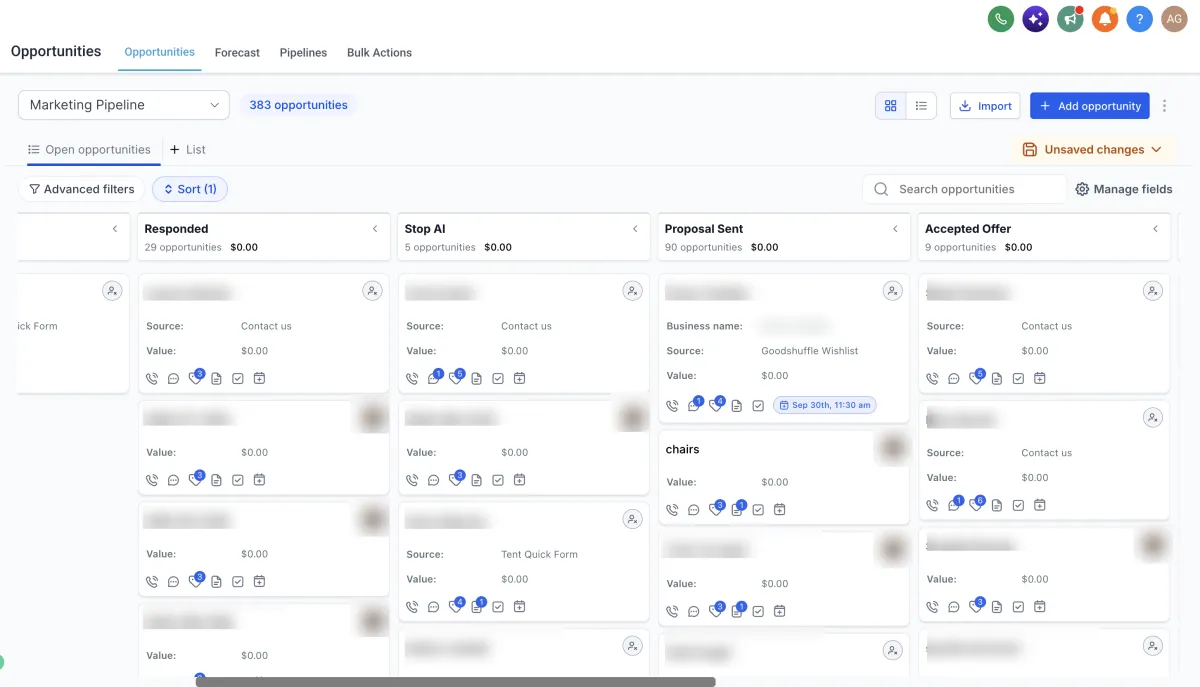Open notes icon on the chairs card
The width and height of the screenshot is (1200, 687).
pos(737,509)
